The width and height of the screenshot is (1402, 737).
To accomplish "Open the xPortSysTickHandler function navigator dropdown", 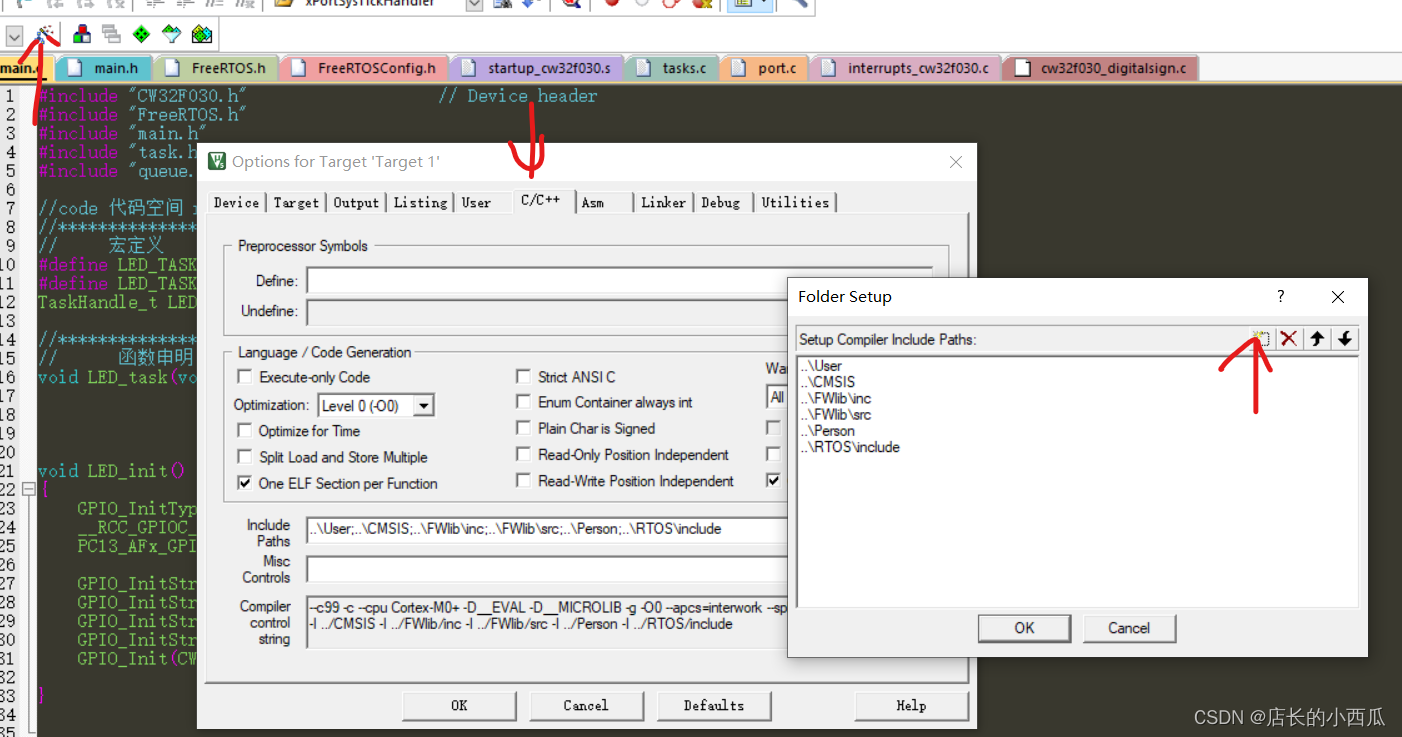I will coord(473,5).
